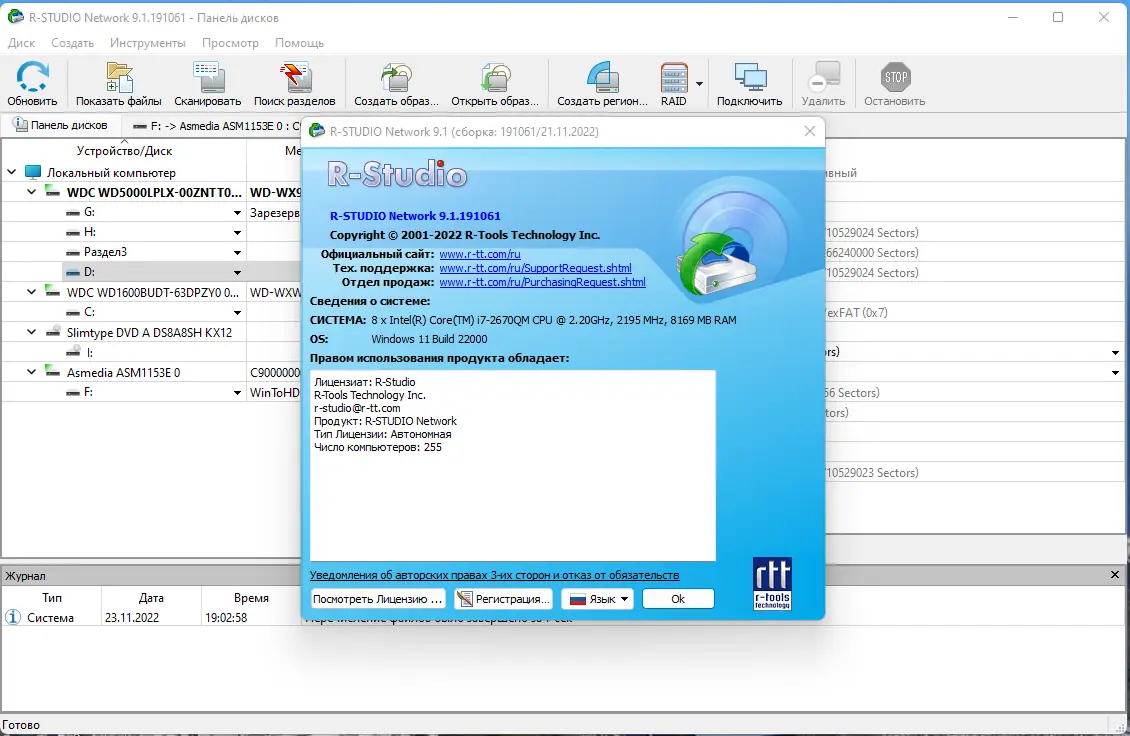Screen dimensions: 1130x736
Task: Expand the Slimtype DVD drive entry
Action: [x=30, y=332]
